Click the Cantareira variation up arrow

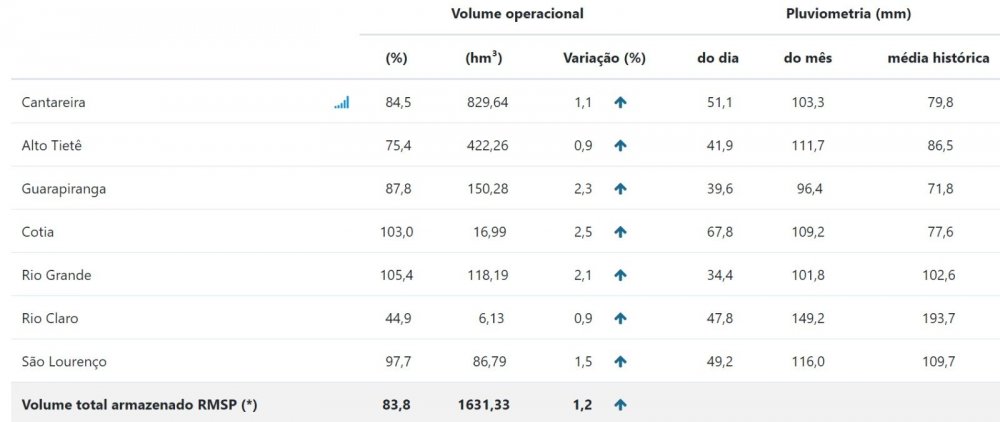(621, 103)
